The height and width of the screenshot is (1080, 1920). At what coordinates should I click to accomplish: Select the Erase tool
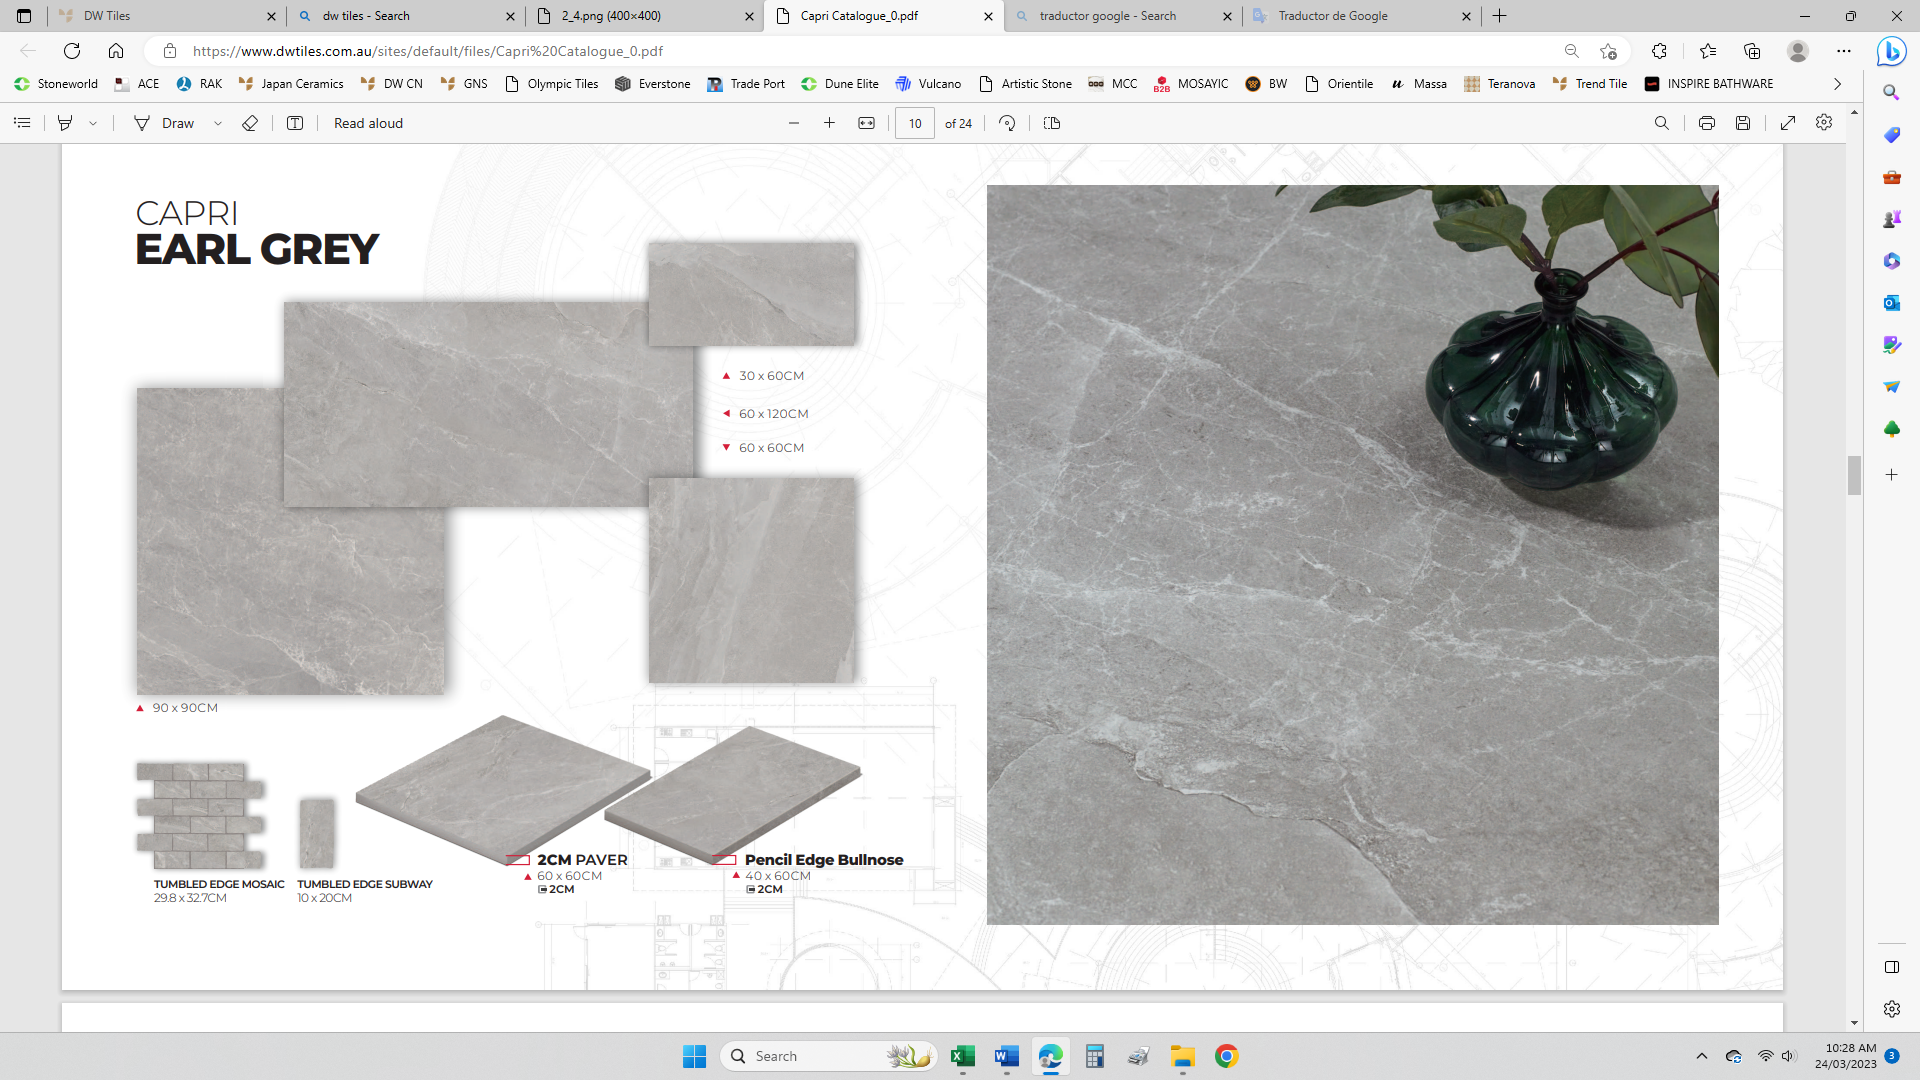[250, 123]
